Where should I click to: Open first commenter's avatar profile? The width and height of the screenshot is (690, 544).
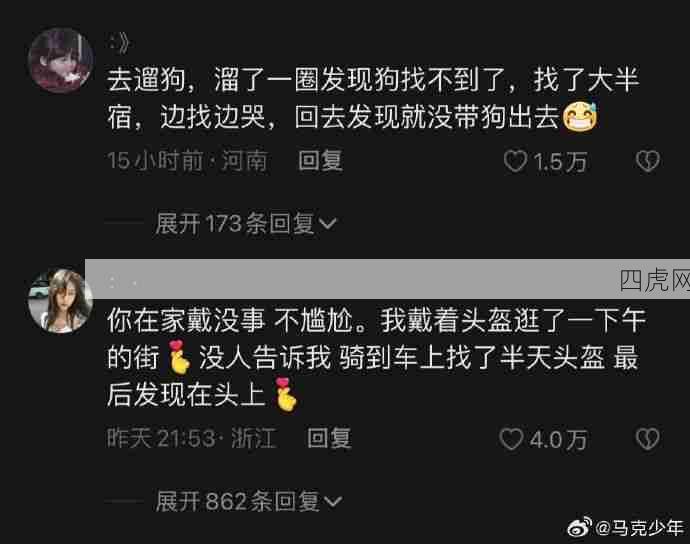click(x=61, y=60)
